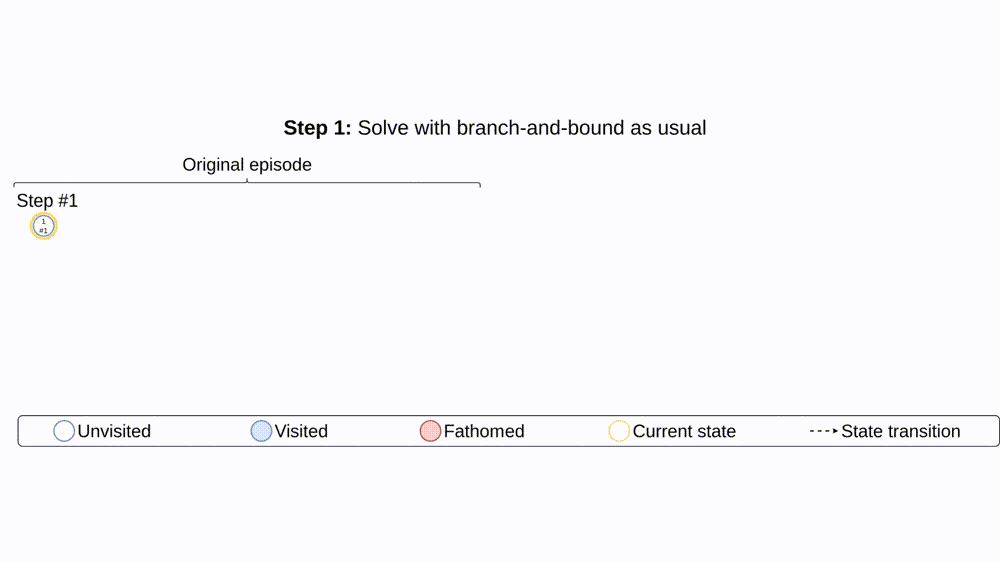Click the Unvisited legend circle
Viewport: 1000px width, 562px height.
[64, 431]
